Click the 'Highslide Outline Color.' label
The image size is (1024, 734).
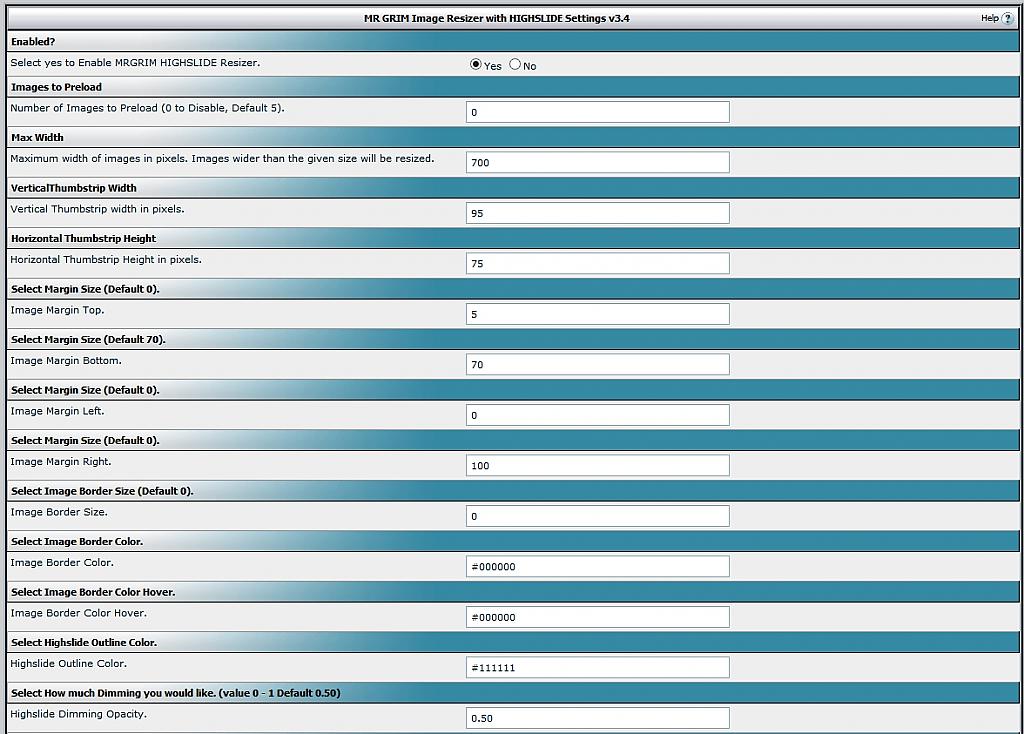[69, 663]
